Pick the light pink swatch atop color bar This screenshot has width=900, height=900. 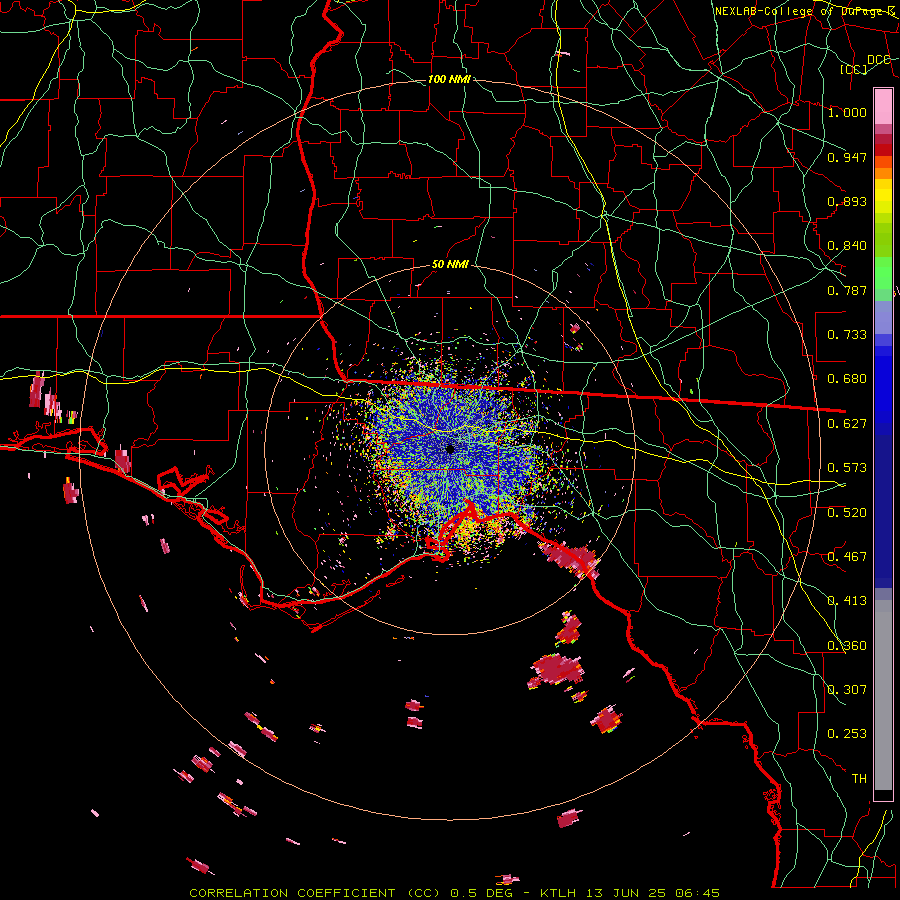[x=883, y=107]
